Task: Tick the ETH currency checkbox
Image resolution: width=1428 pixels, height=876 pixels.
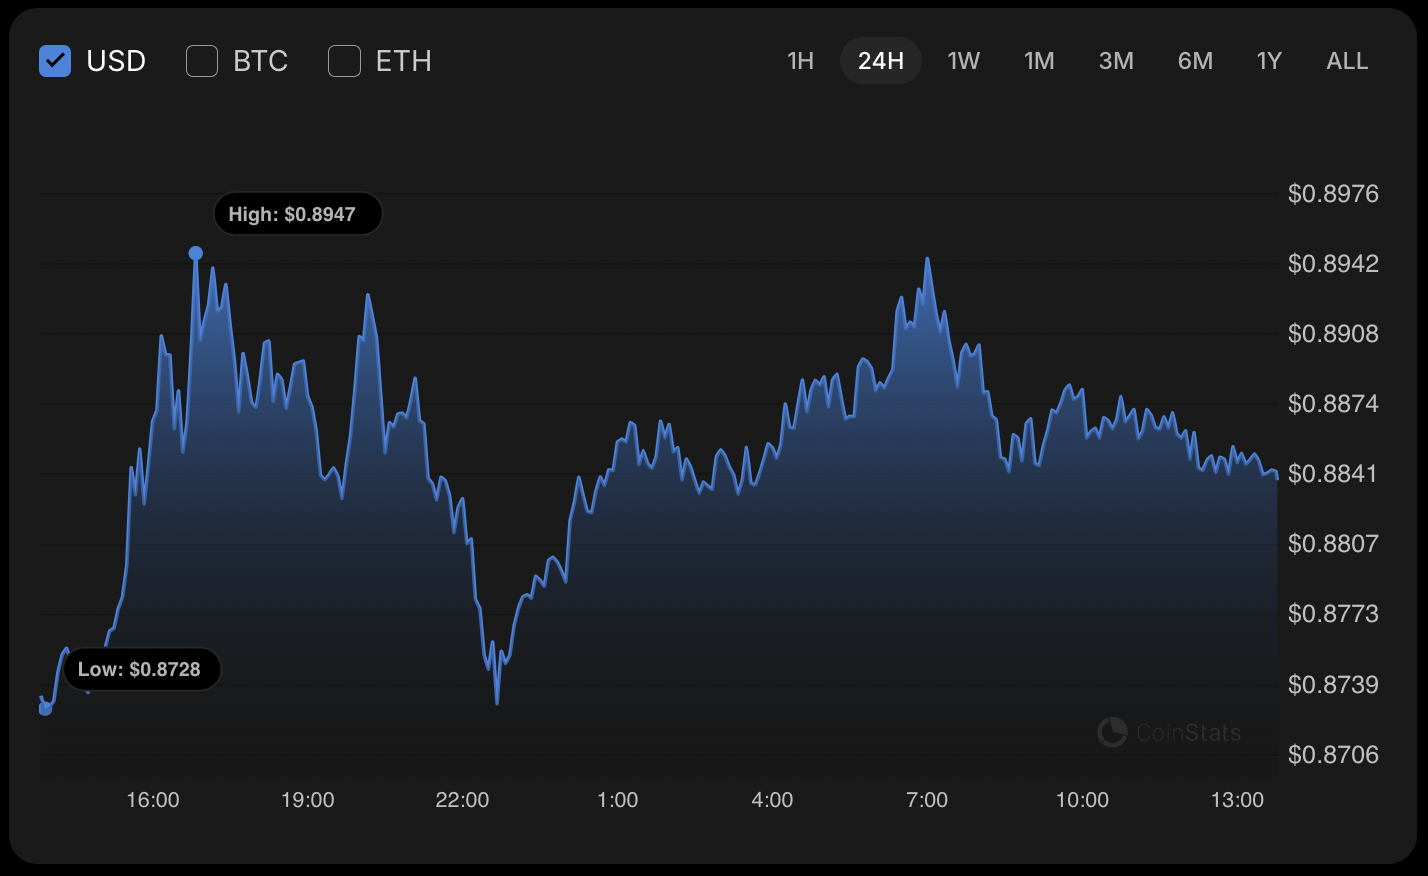Action: pyautogui.click(x=344, y=61)
